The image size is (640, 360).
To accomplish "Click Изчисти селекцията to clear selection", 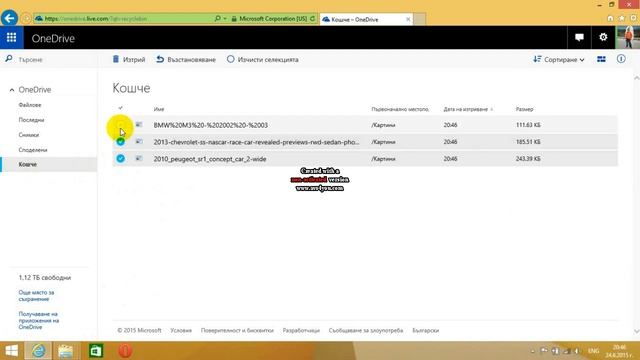I will [262, 60].
